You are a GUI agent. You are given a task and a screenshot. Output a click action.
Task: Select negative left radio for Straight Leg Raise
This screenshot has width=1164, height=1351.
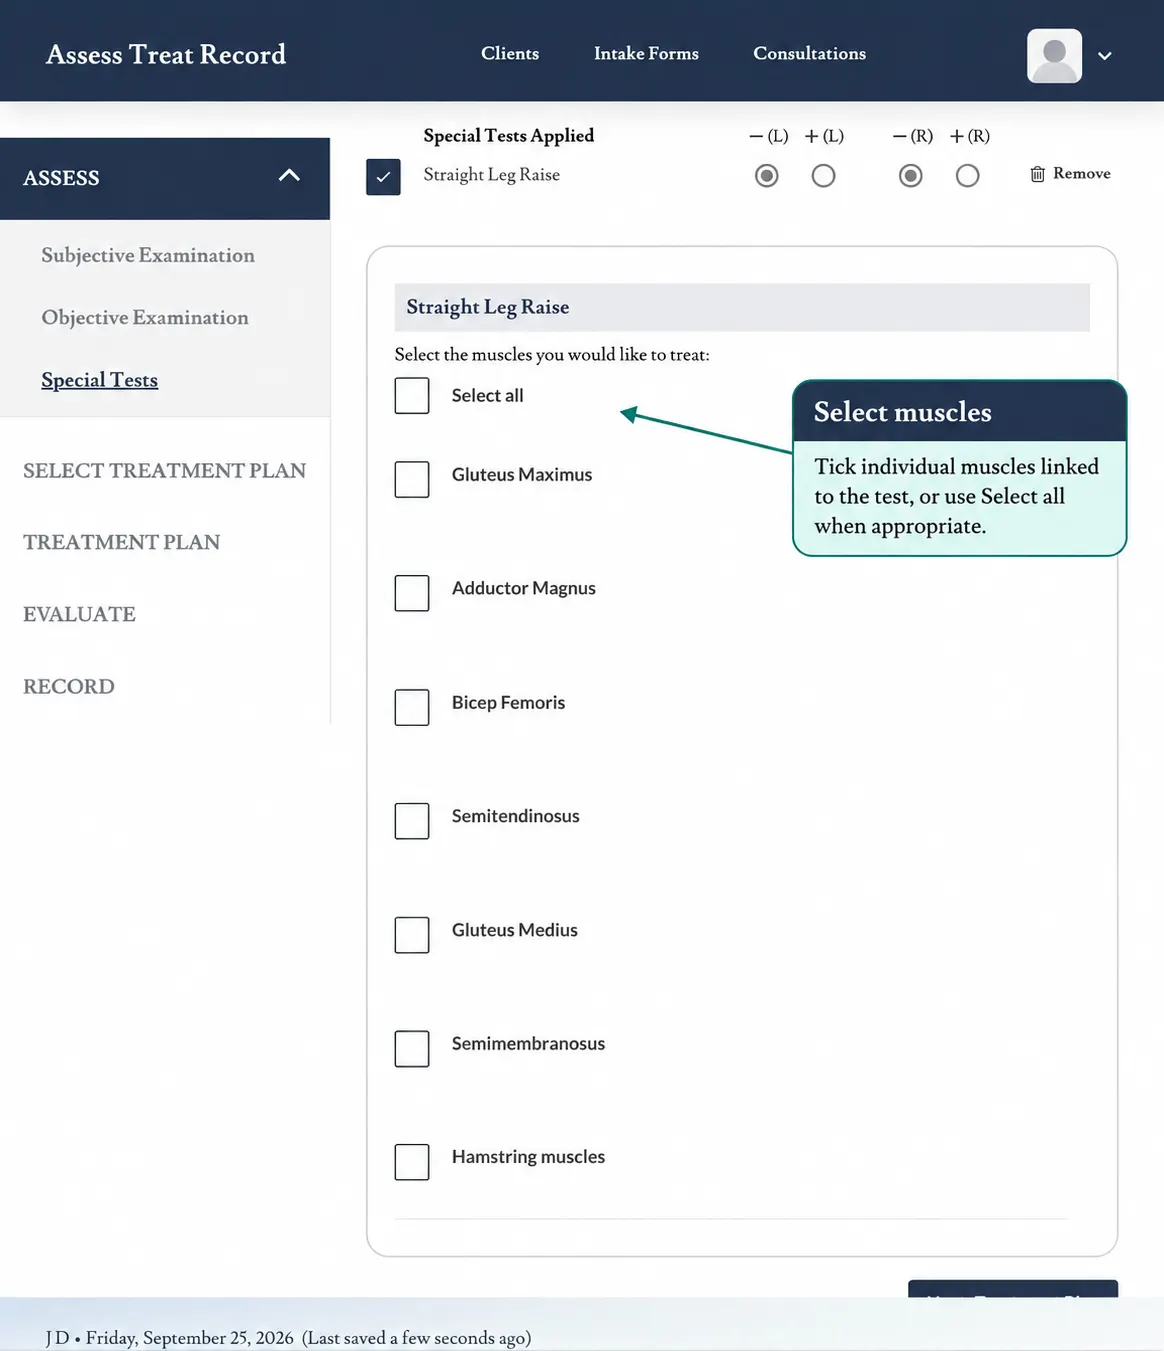767,176
